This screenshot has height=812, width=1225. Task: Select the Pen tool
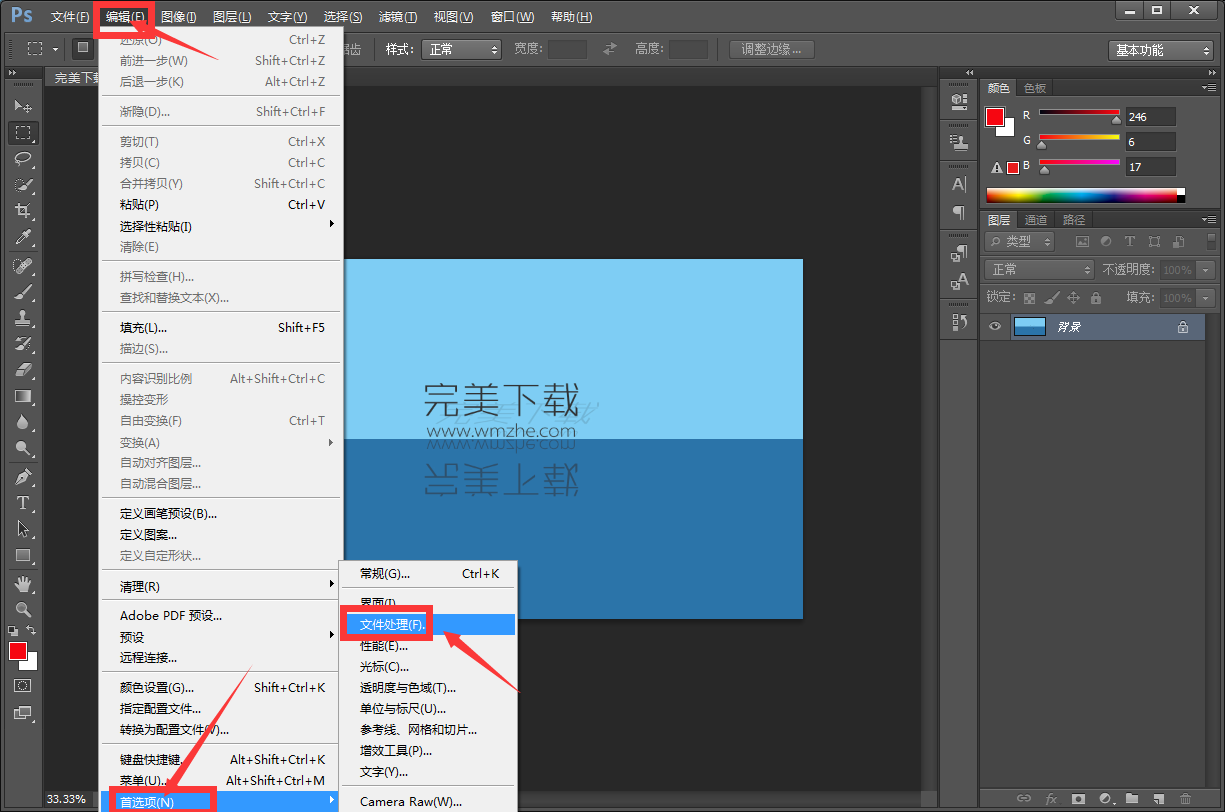[23, 476]
